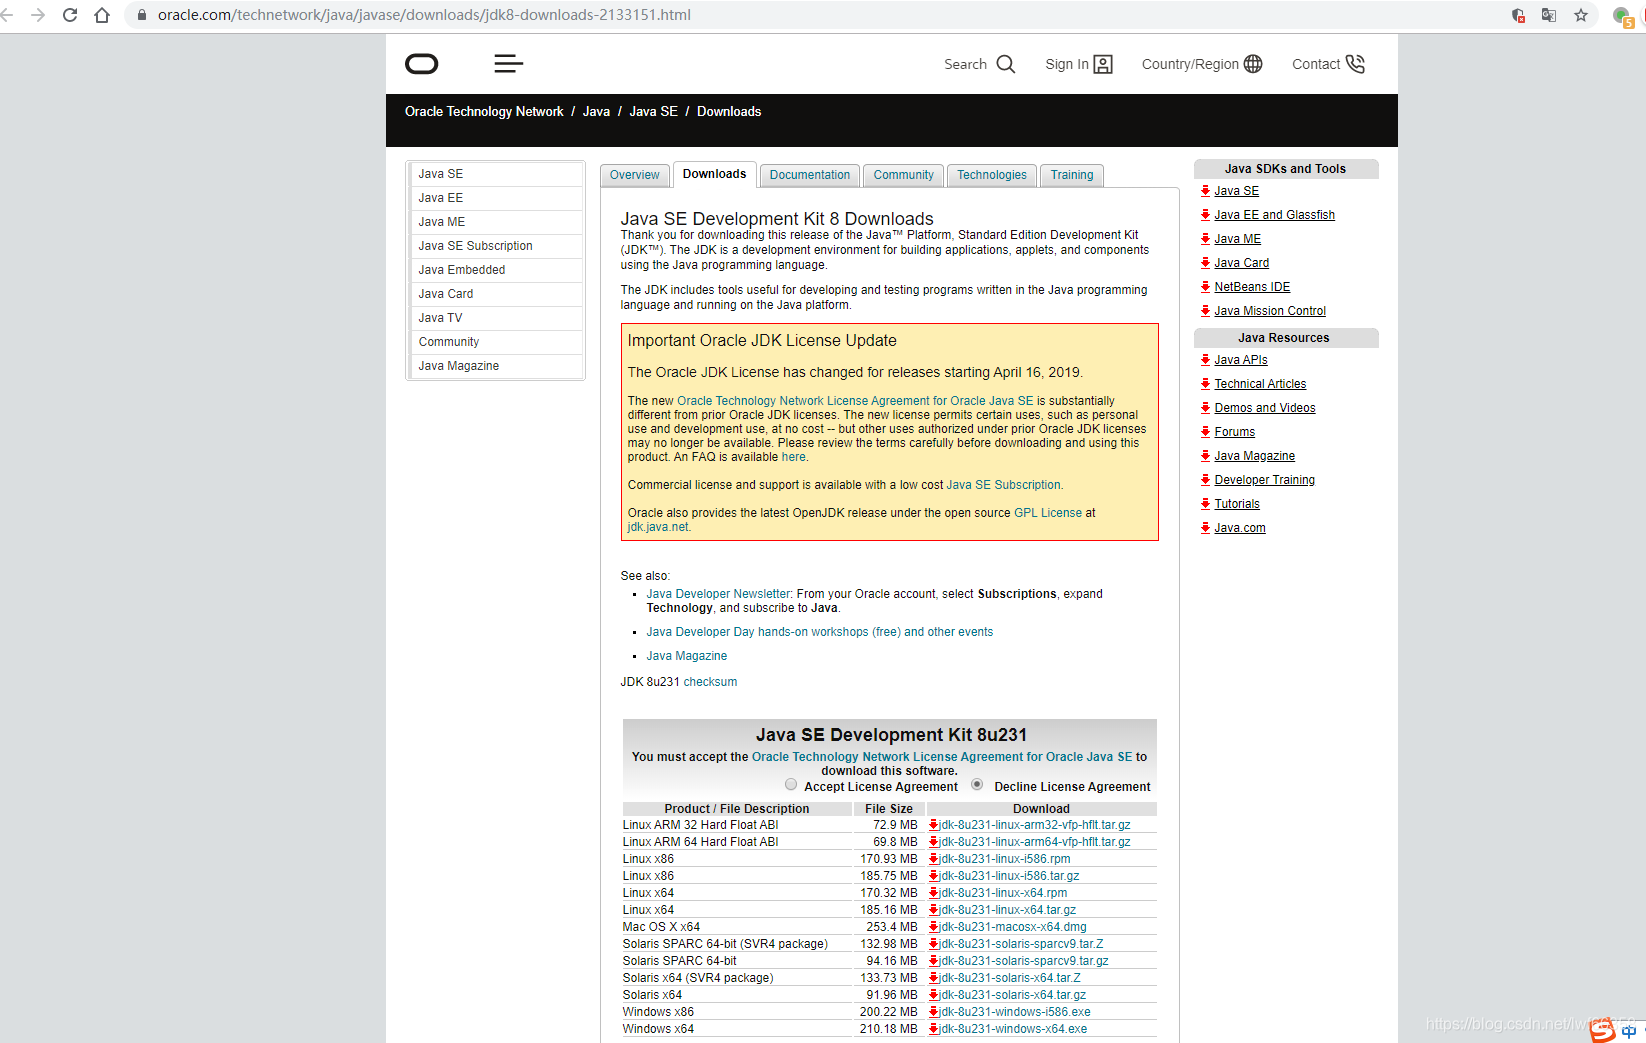Open Technical Articles resource link
This screenshot has height=1043, width=1646.
click(x=1260, y=384)
